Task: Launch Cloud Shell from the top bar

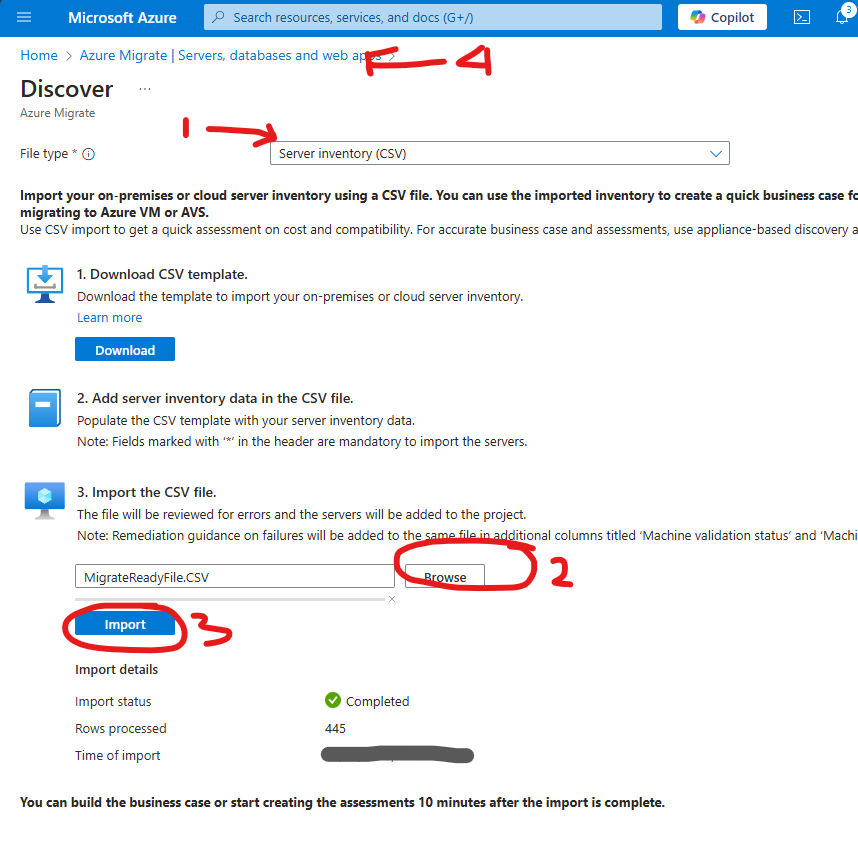Action: [801, 18]
